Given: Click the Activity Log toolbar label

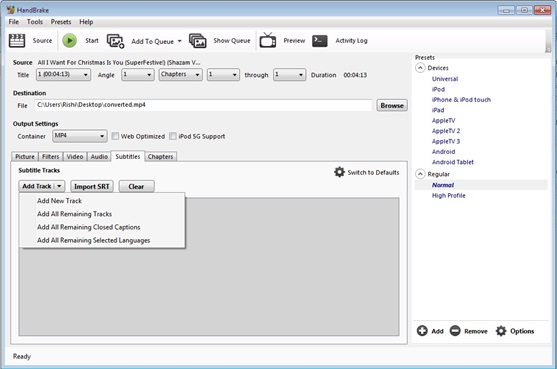Looking at the screenshot, I should click(351, 40).
